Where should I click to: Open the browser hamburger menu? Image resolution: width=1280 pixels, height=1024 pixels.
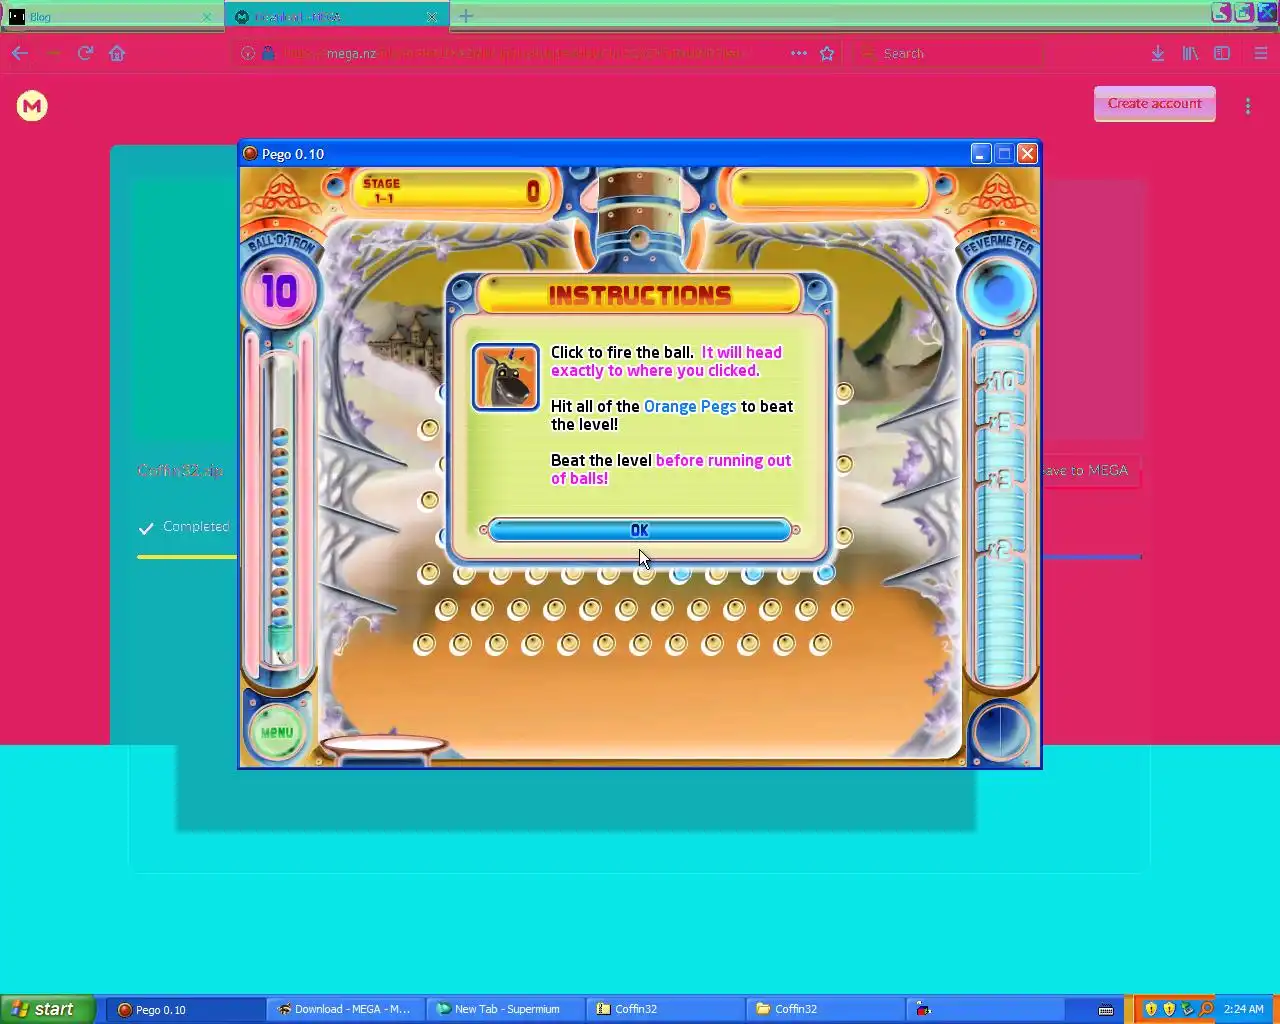(1260, 53)
